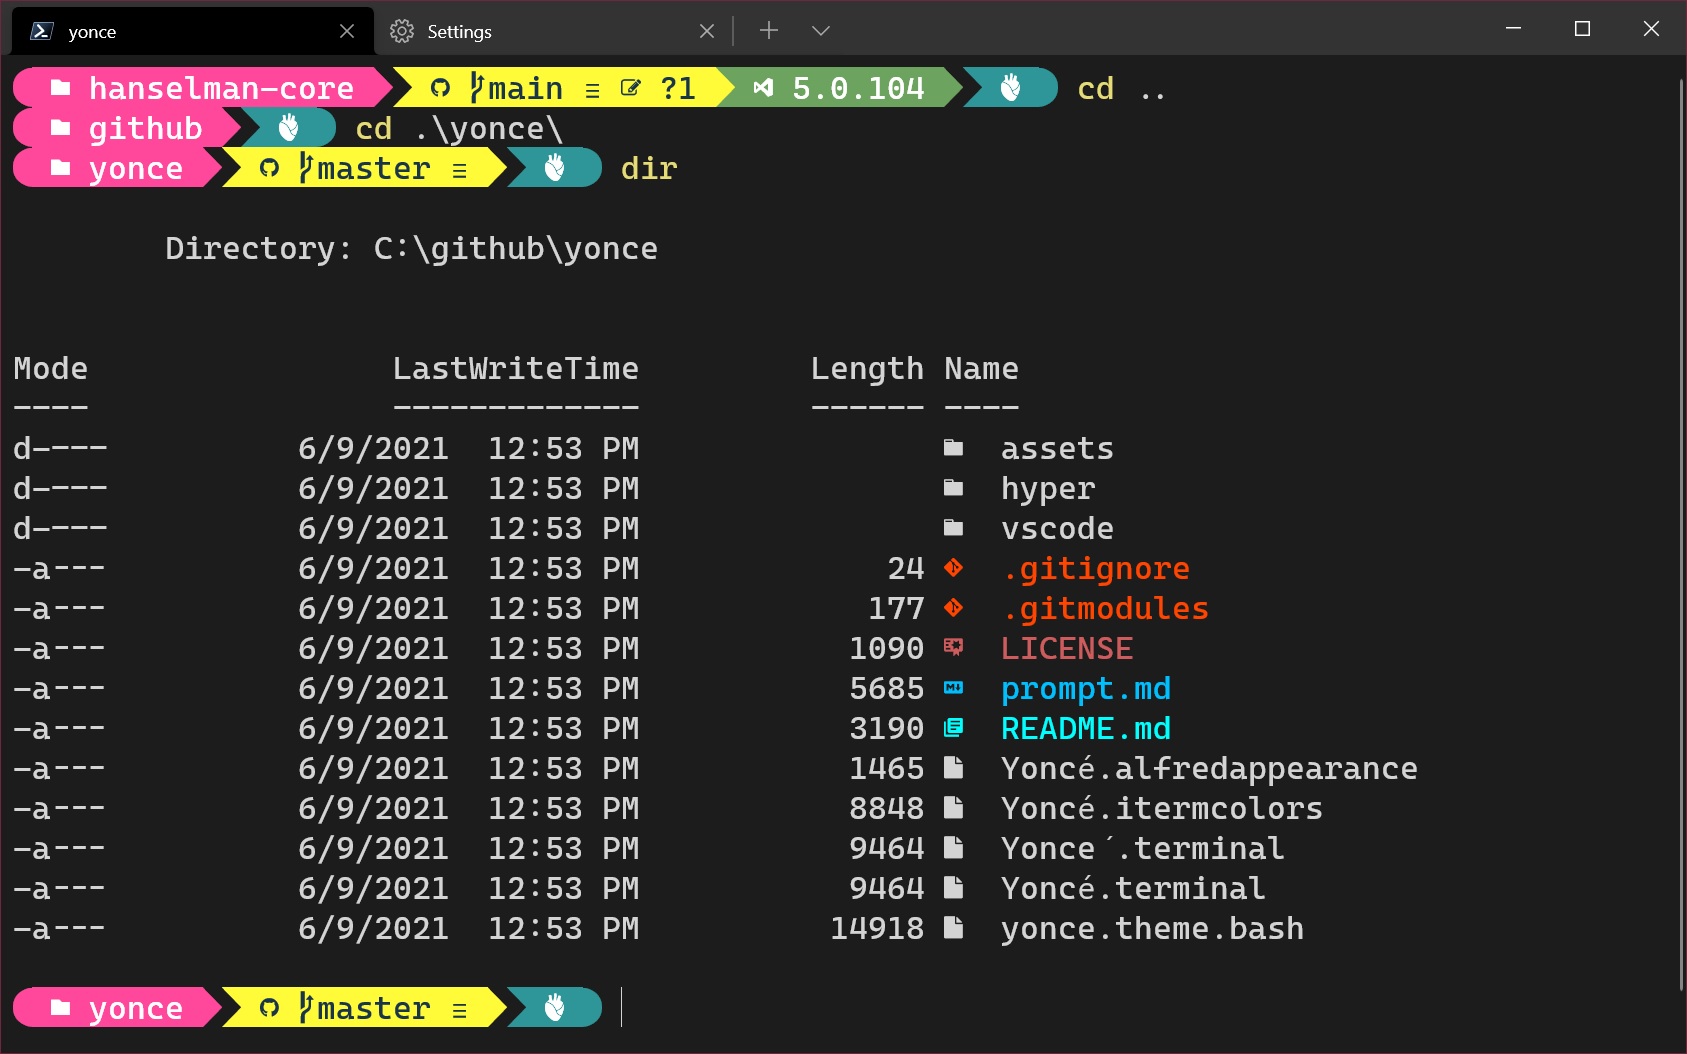Image resolution: width=1687 pixels, height=1054 pixels.
Task: Click the folder icon in hanselman-core segment
Action: (x=60, y=88)
